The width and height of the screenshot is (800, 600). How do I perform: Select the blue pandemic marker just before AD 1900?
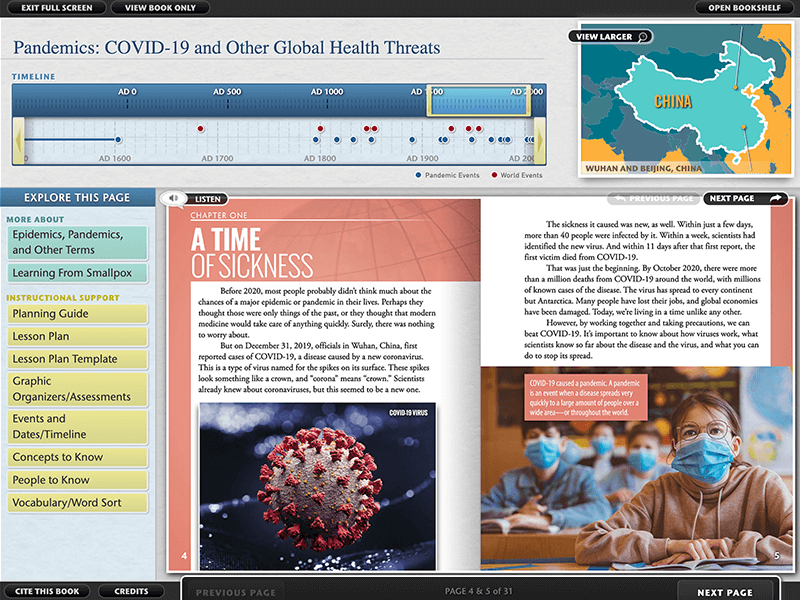(412, 139)
